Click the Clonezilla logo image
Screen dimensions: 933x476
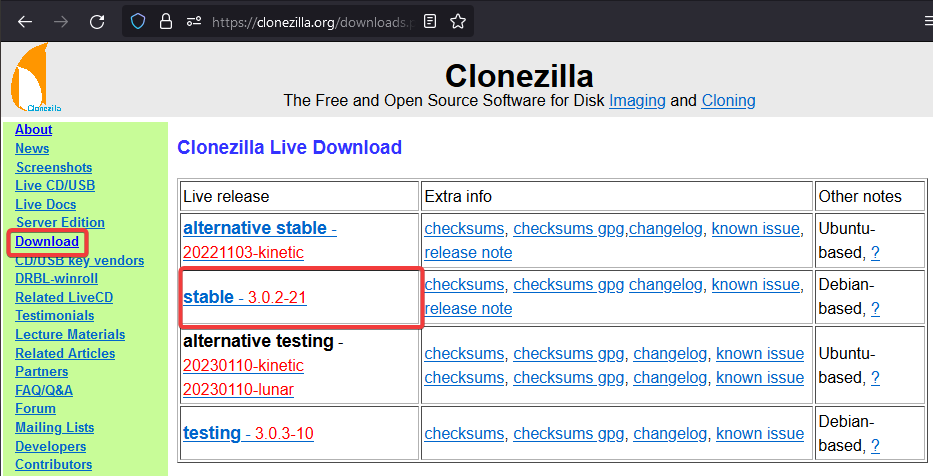tap(37, 79)
